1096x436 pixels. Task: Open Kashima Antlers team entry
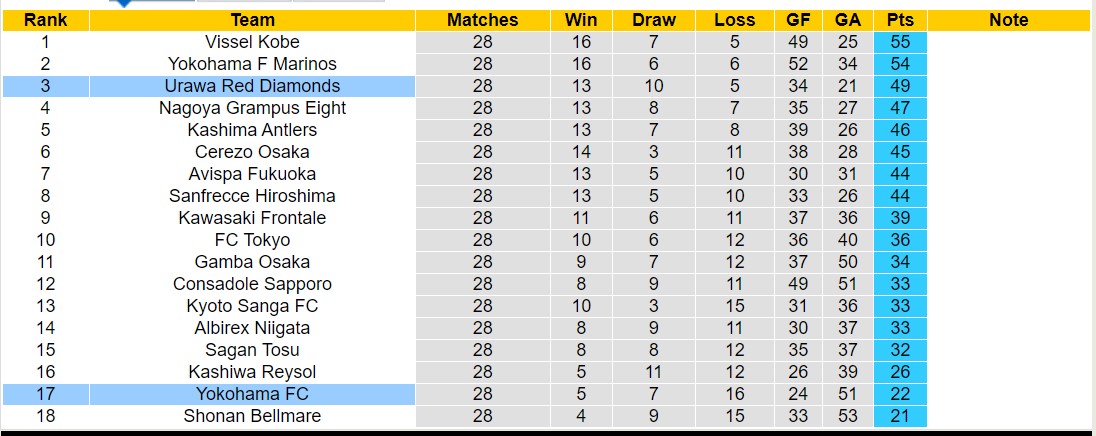252,130
